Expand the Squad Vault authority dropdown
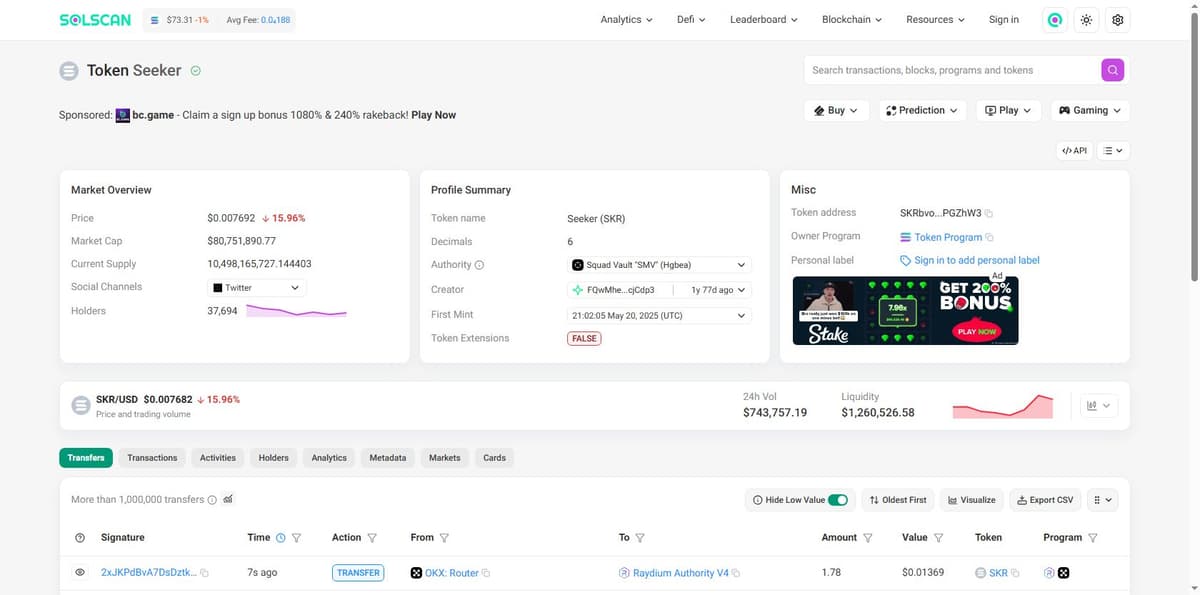Screen dimensions: 1200x595 (659, 265)
